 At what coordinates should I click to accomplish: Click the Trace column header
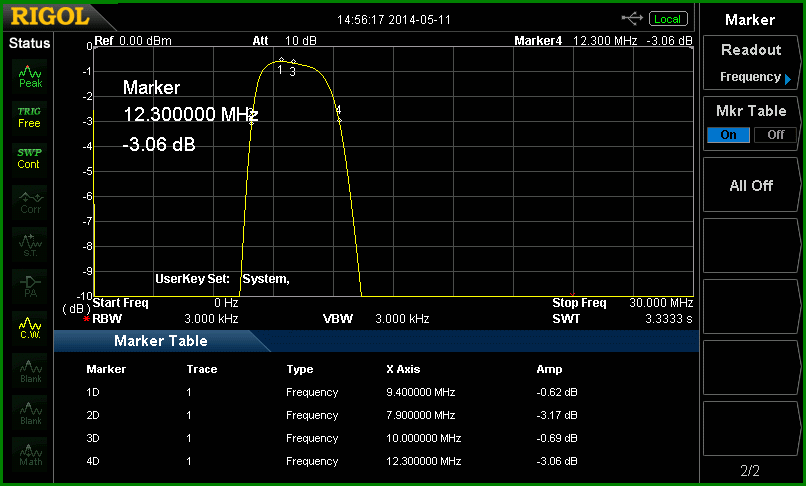[202, 369]
